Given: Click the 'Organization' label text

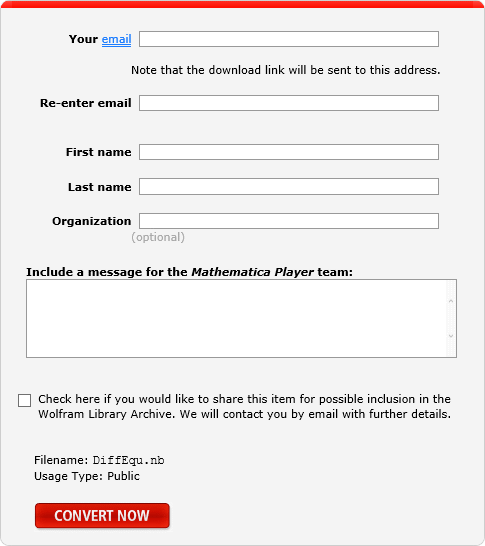Looking at the screenshot, I should click(x=92, y=221).
